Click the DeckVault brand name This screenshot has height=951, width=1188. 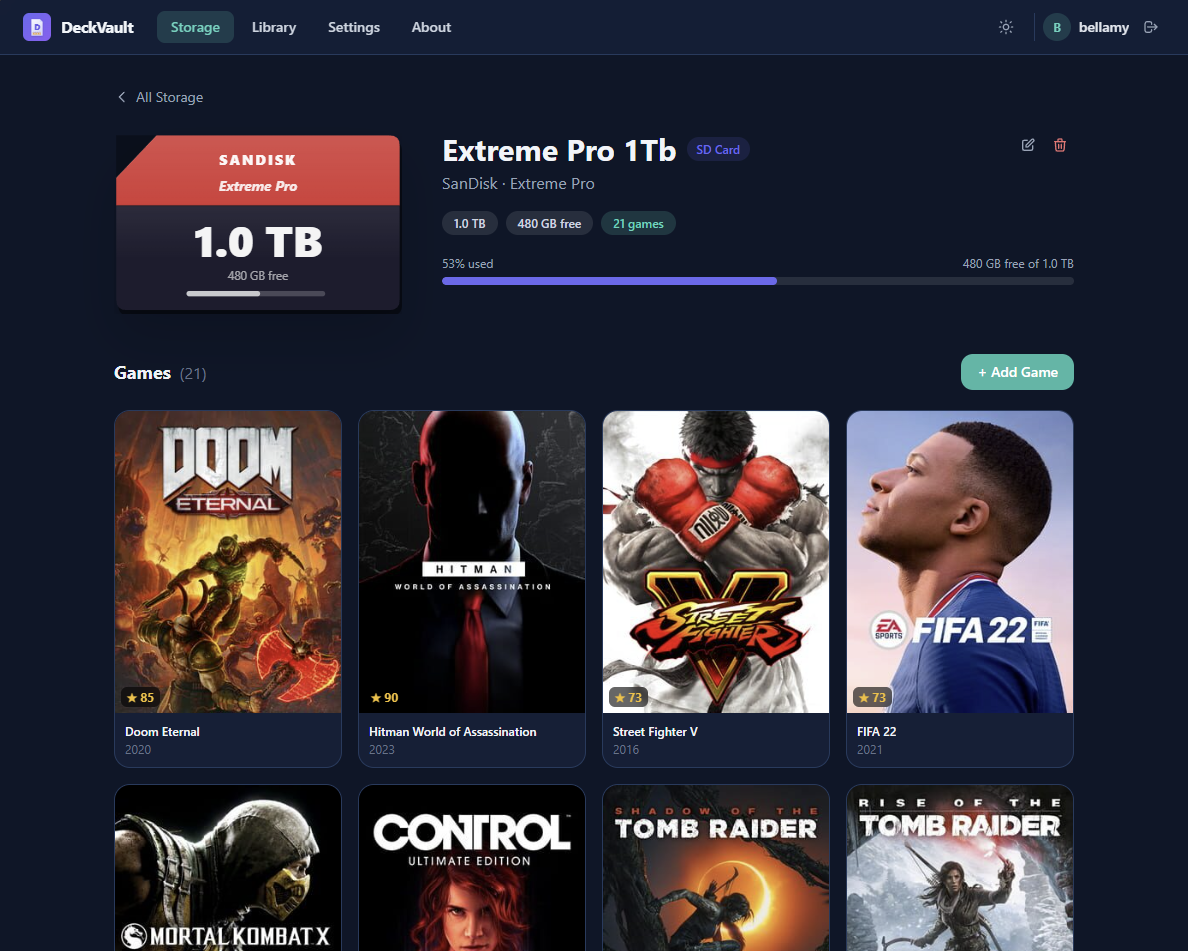click(97, 27)
